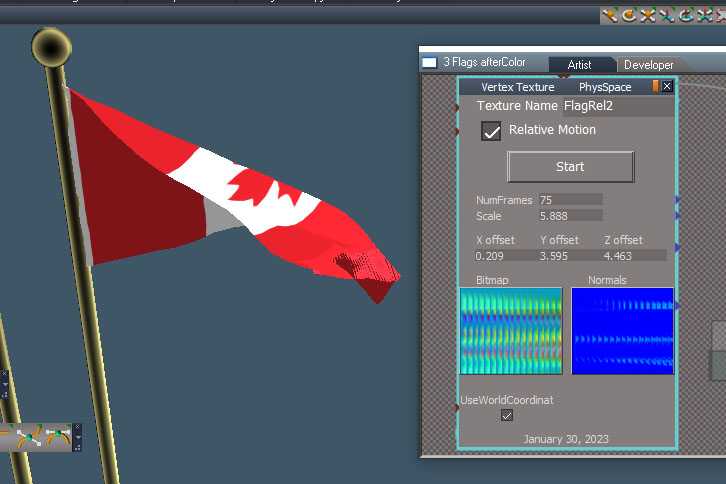Click red input connector beside UseWorldCoordinat

(457, 408)
